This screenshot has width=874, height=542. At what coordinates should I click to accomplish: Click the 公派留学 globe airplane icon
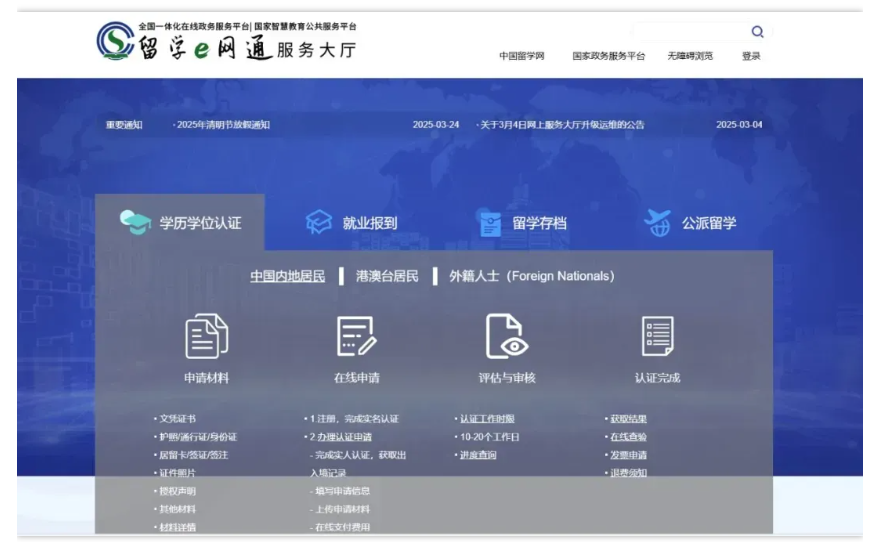tap(658, 223)
